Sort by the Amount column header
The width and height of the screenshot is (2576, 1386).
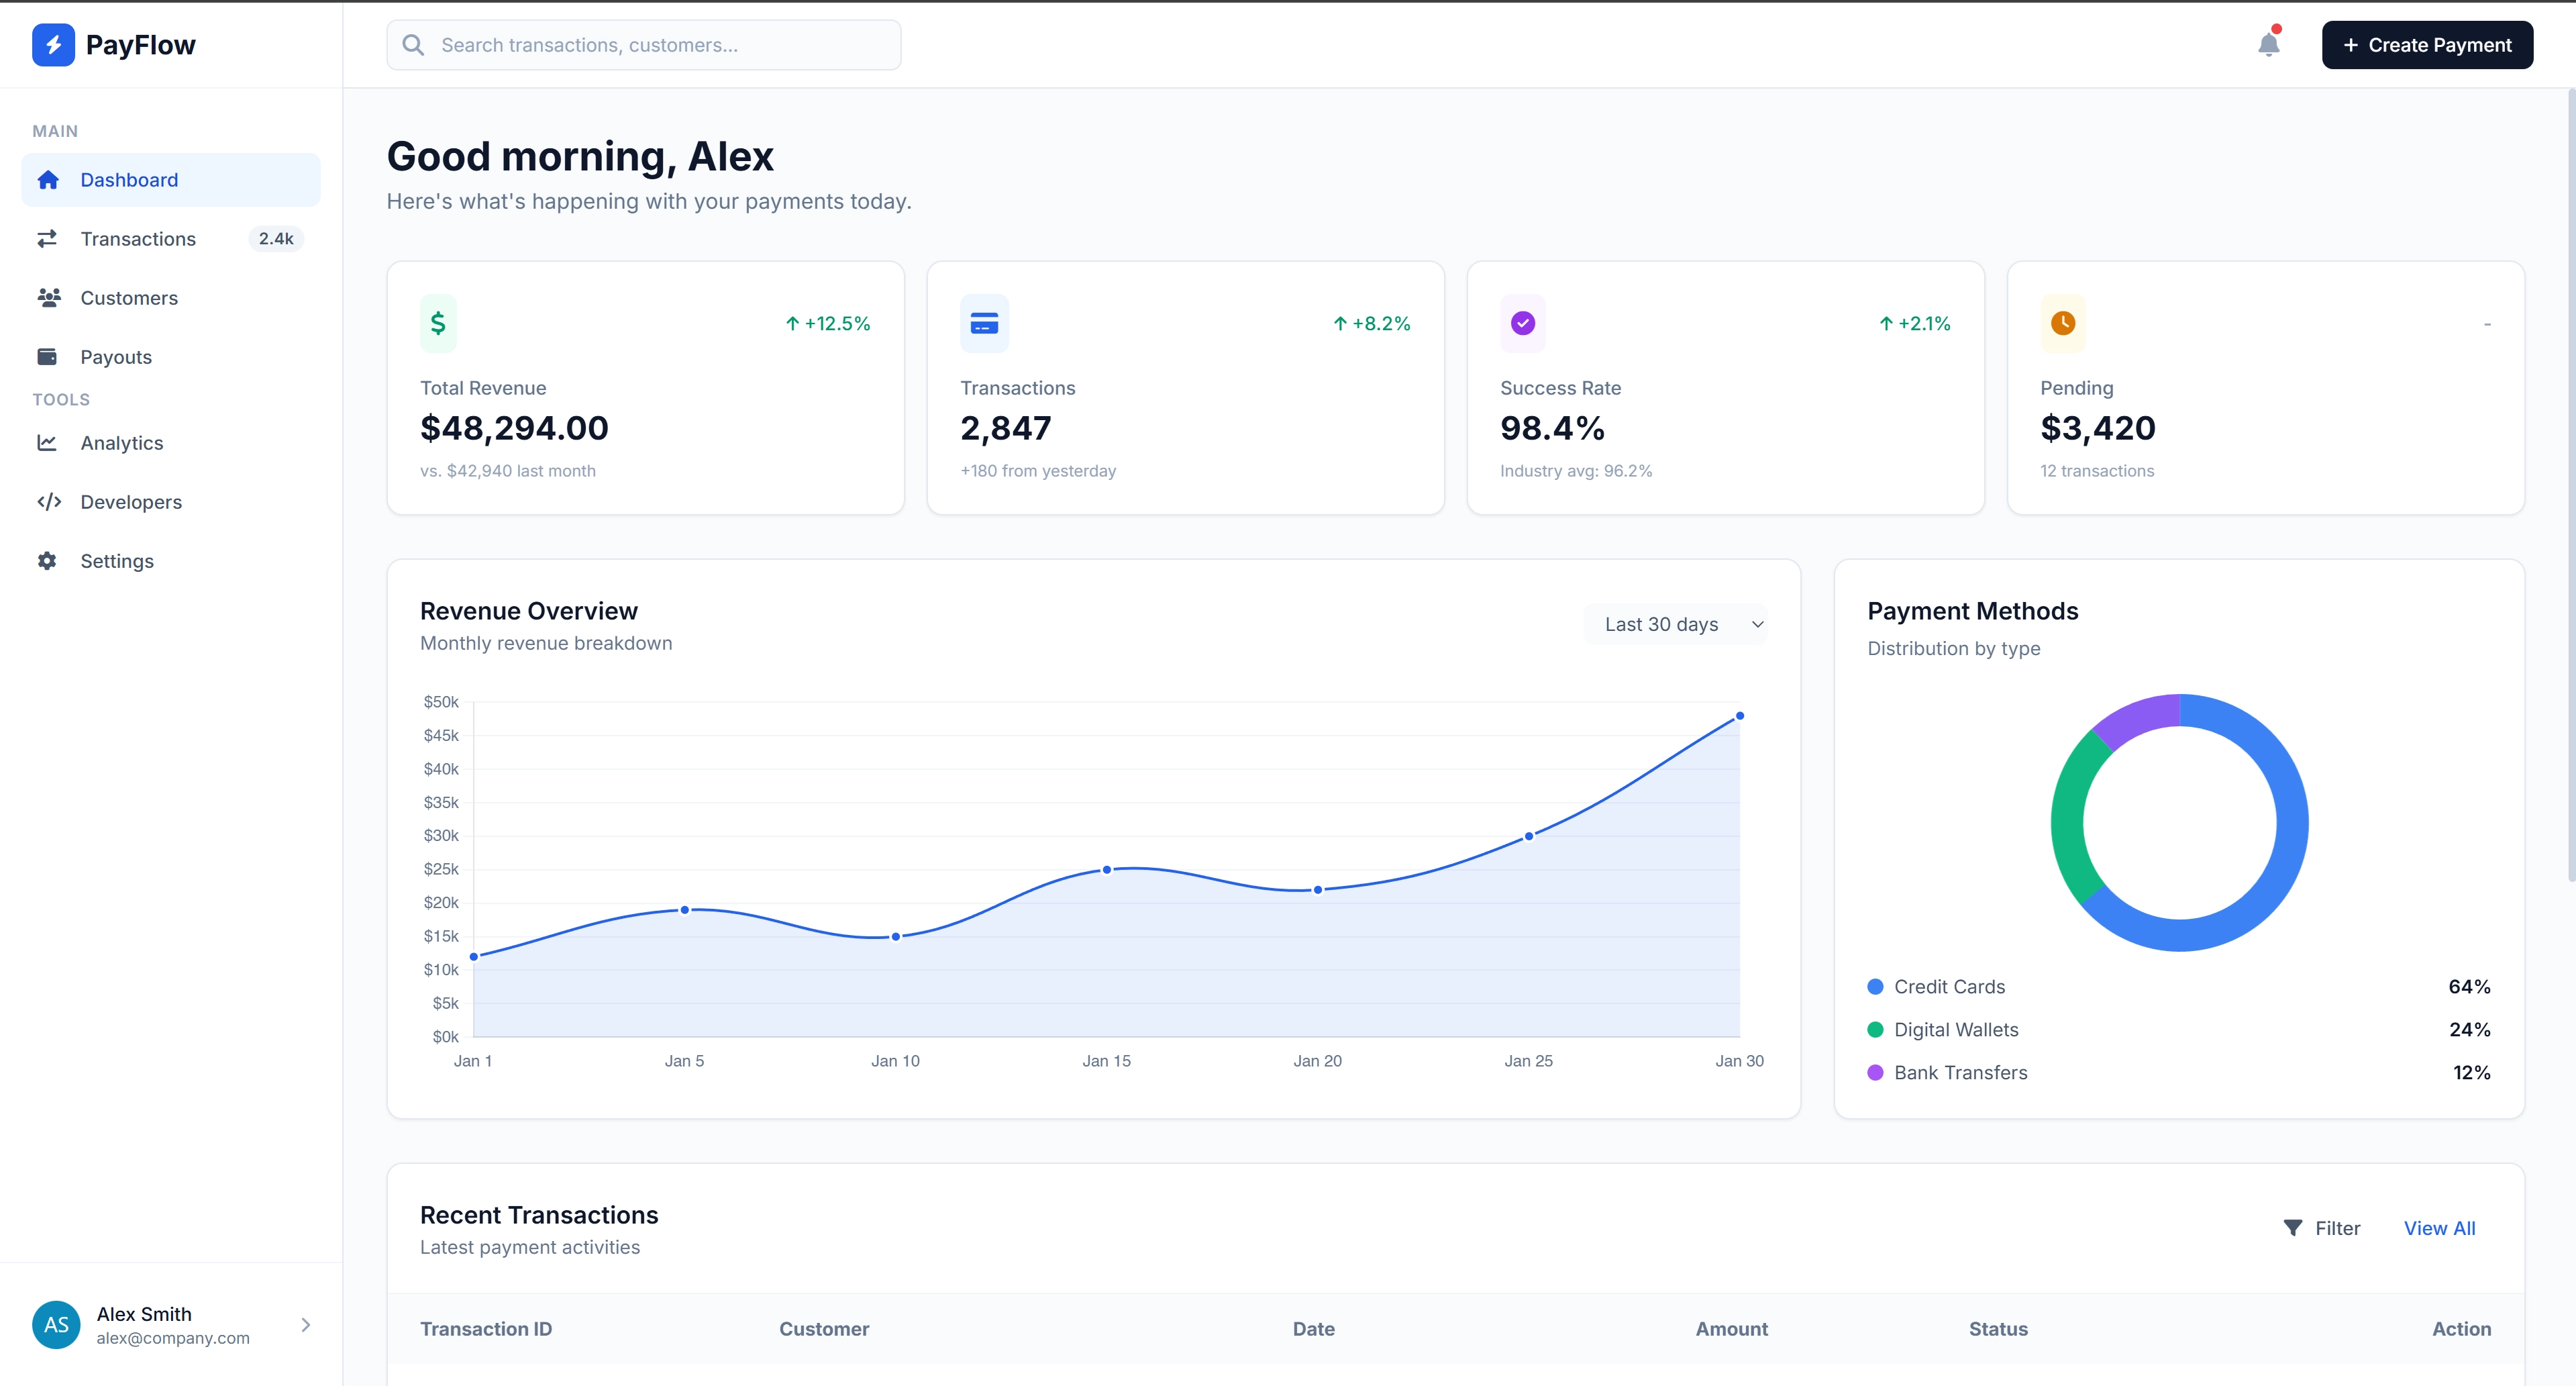1731,1329
